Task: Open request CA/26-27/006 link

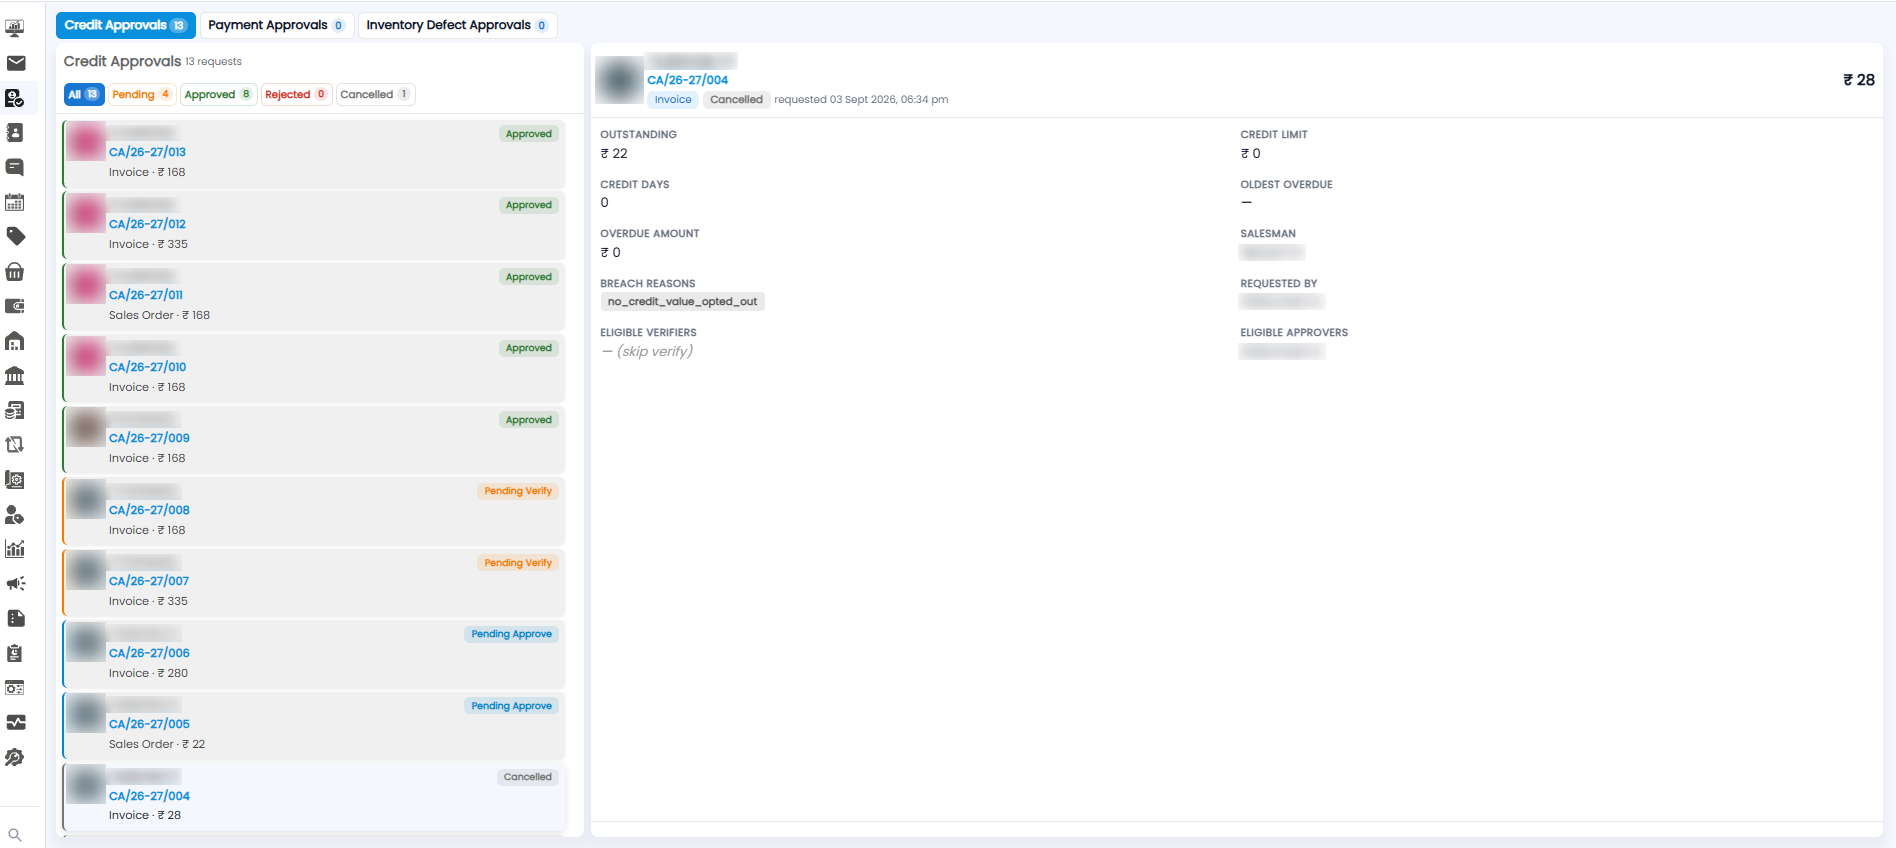Action: [x=149, y=653]
